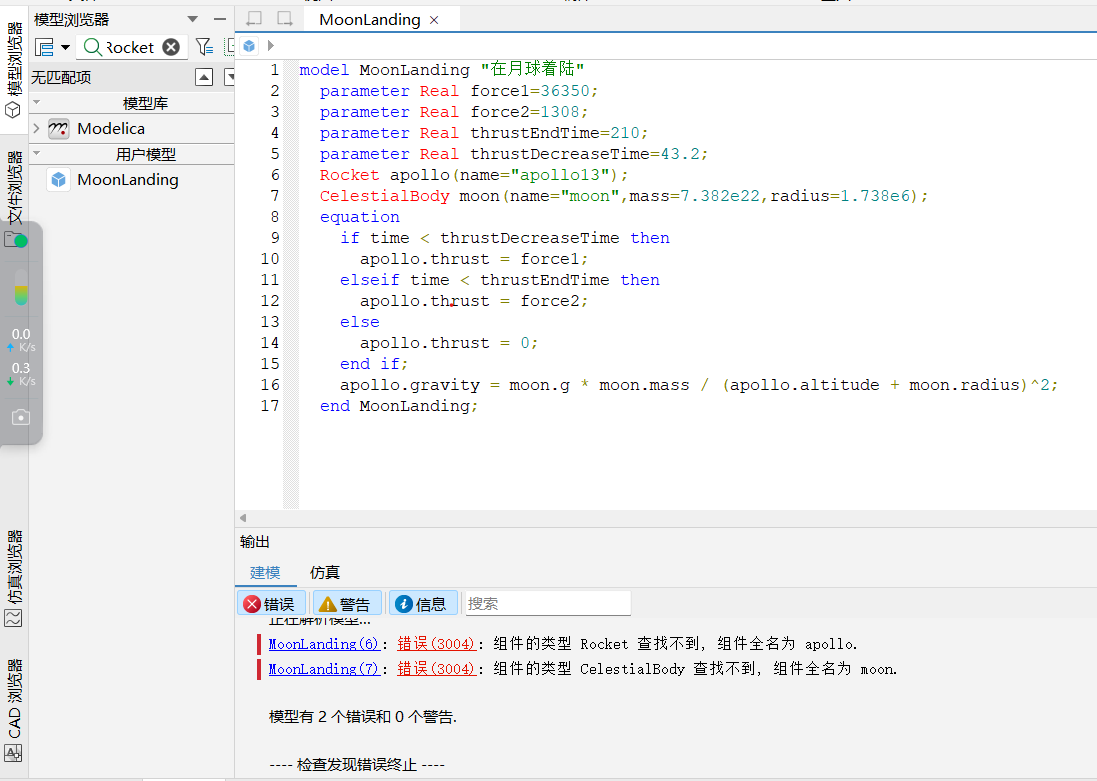Click the screenshot camera icon on widget
Viewport: 1097px width, 781px height.
pos(21,417)
